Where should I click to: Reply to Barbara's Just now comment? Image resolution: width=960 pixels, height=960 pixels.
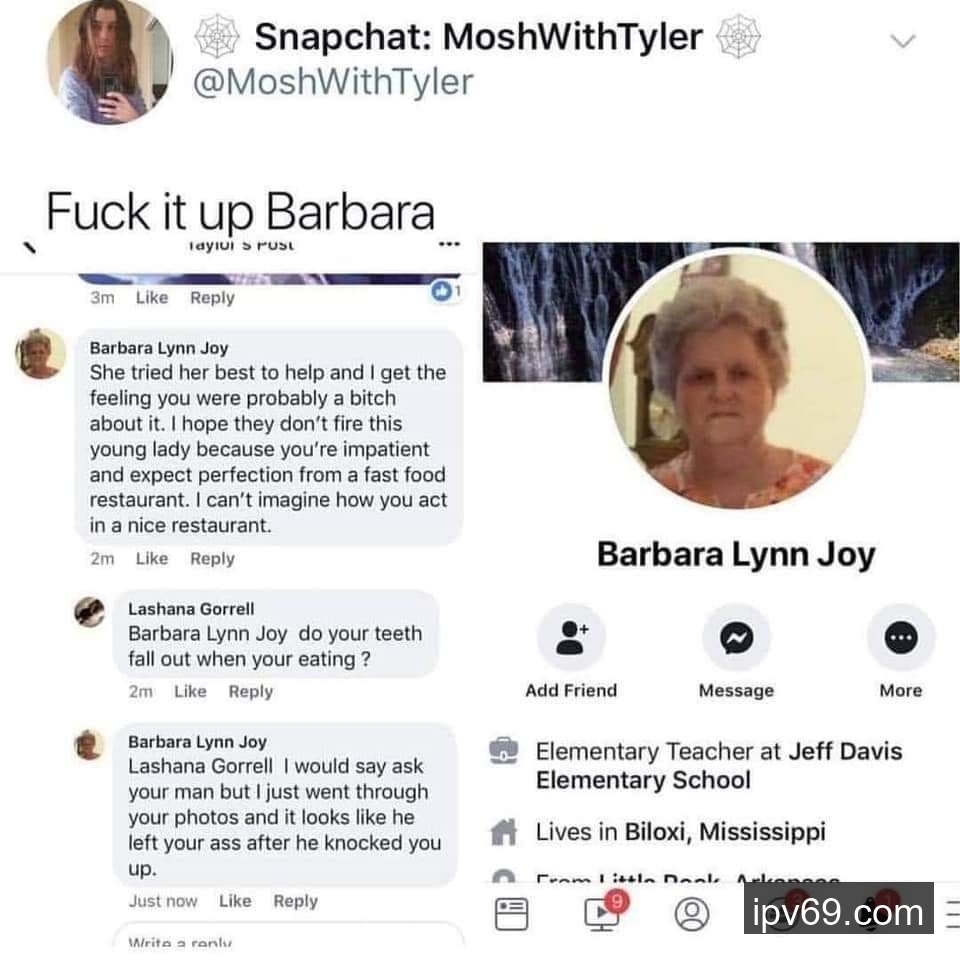tap(296, 901)
